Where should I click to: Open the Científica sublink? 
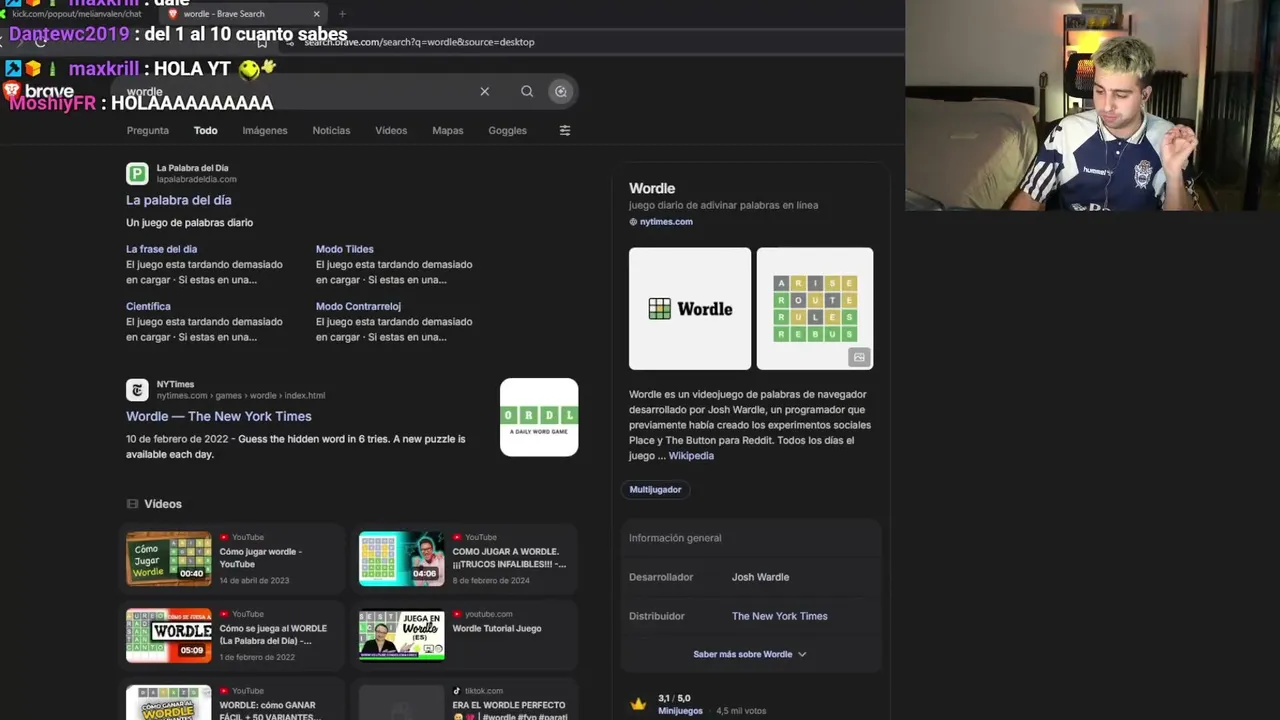[x=148, y=306]
